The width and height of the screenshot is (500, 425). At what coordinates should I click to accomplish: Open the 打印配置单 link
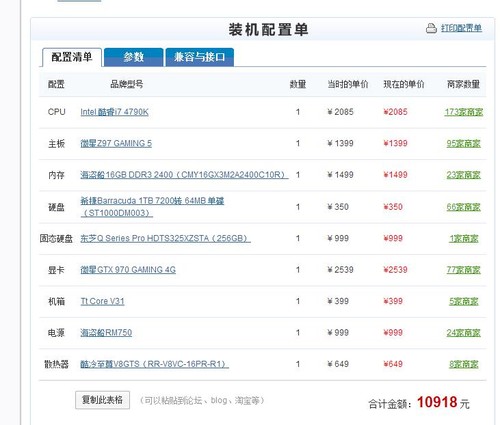click(461, 28)
